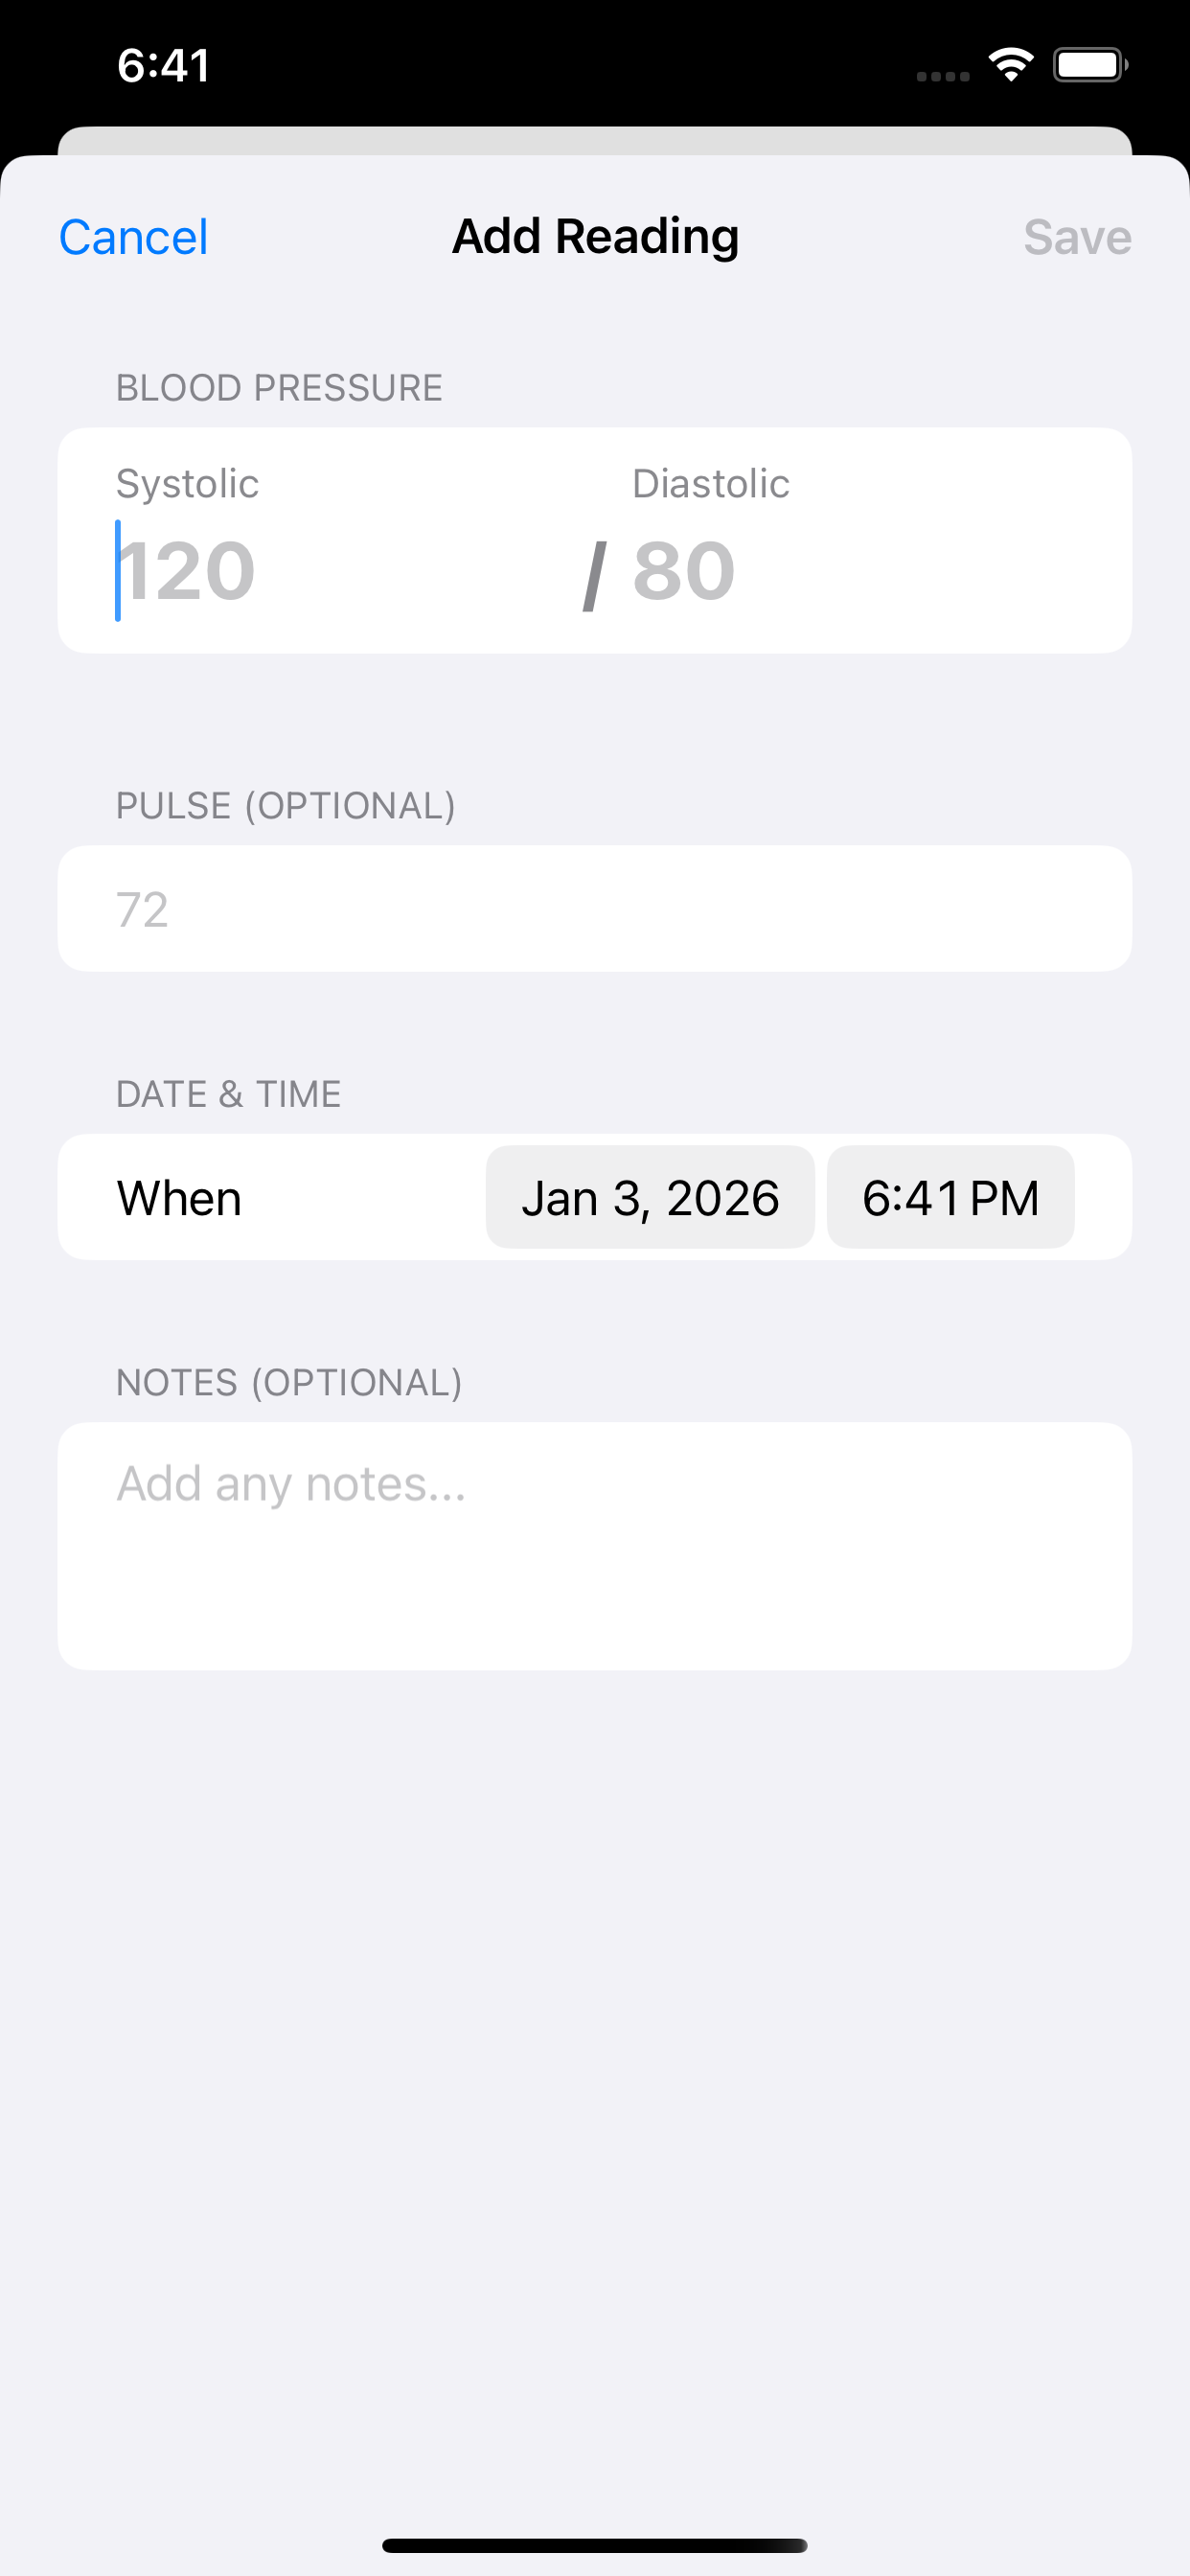Tap the status bar clock
The width and height of the screenshot is (1190, 2576).
163,66
